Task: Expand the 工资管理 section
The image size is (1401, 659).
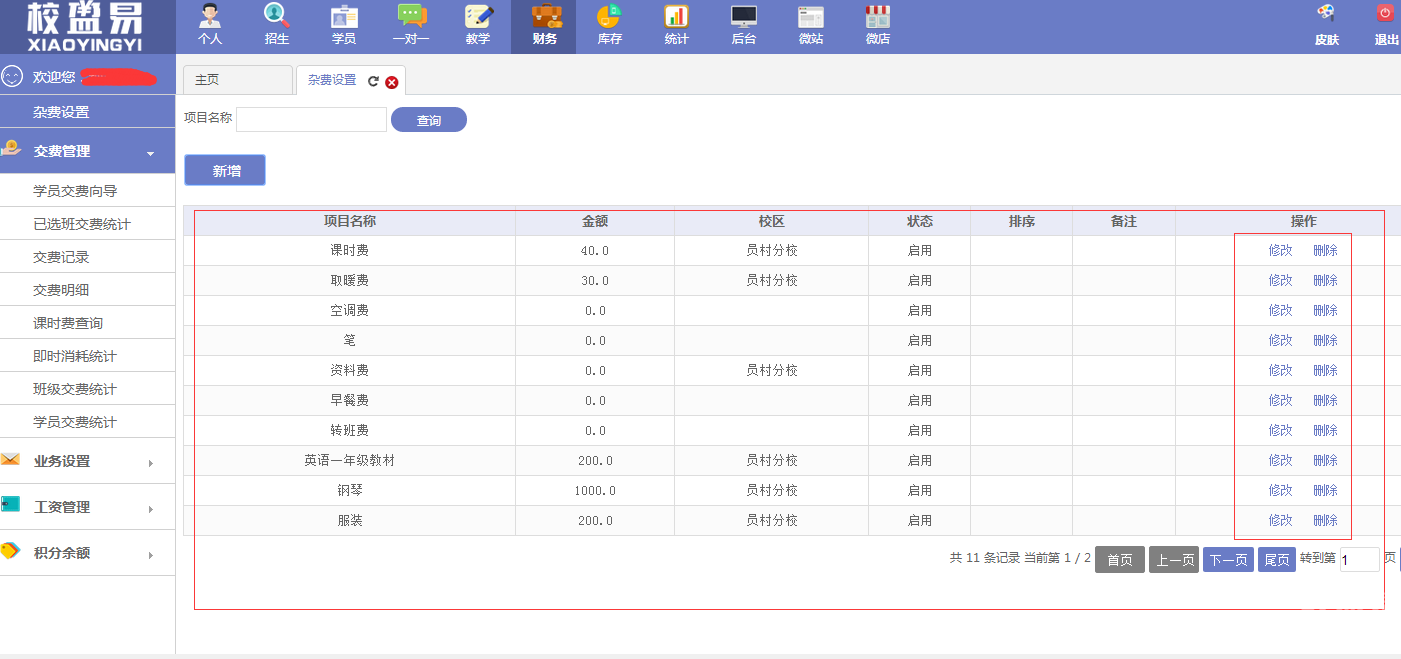Action: tap(87, 507)
